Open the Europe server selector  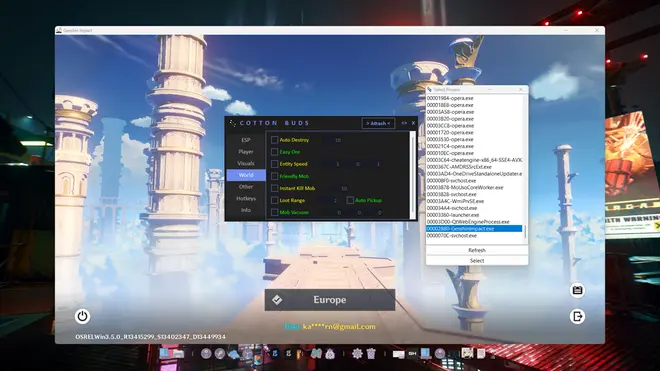[330, 300]
